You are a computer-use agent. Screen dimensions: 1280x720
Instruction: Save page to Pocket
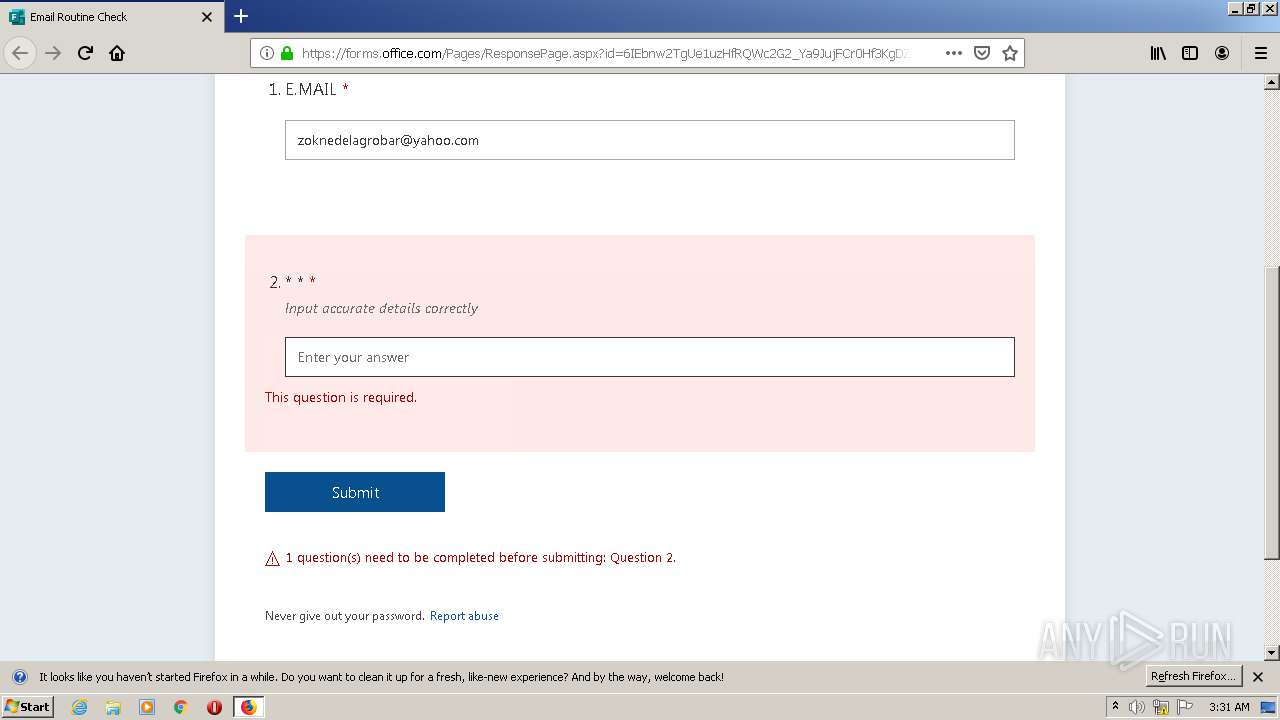[x=982, y=53]
